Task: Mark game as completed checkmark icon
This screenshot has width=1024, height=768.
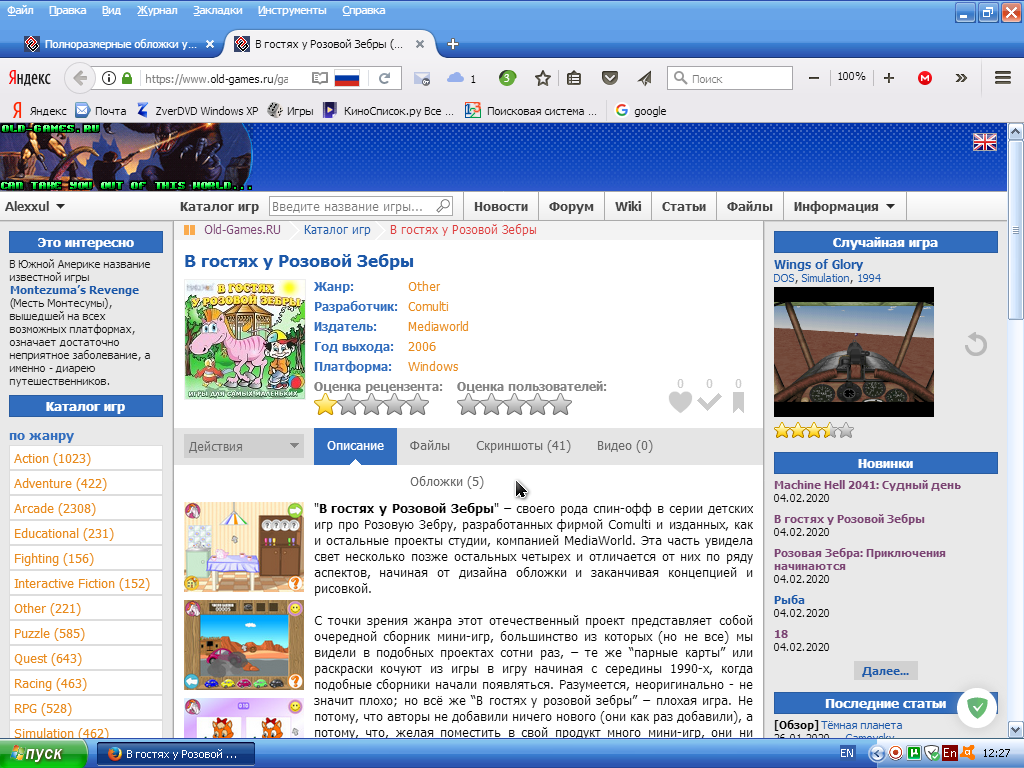Action: click(x=709, y=402)
